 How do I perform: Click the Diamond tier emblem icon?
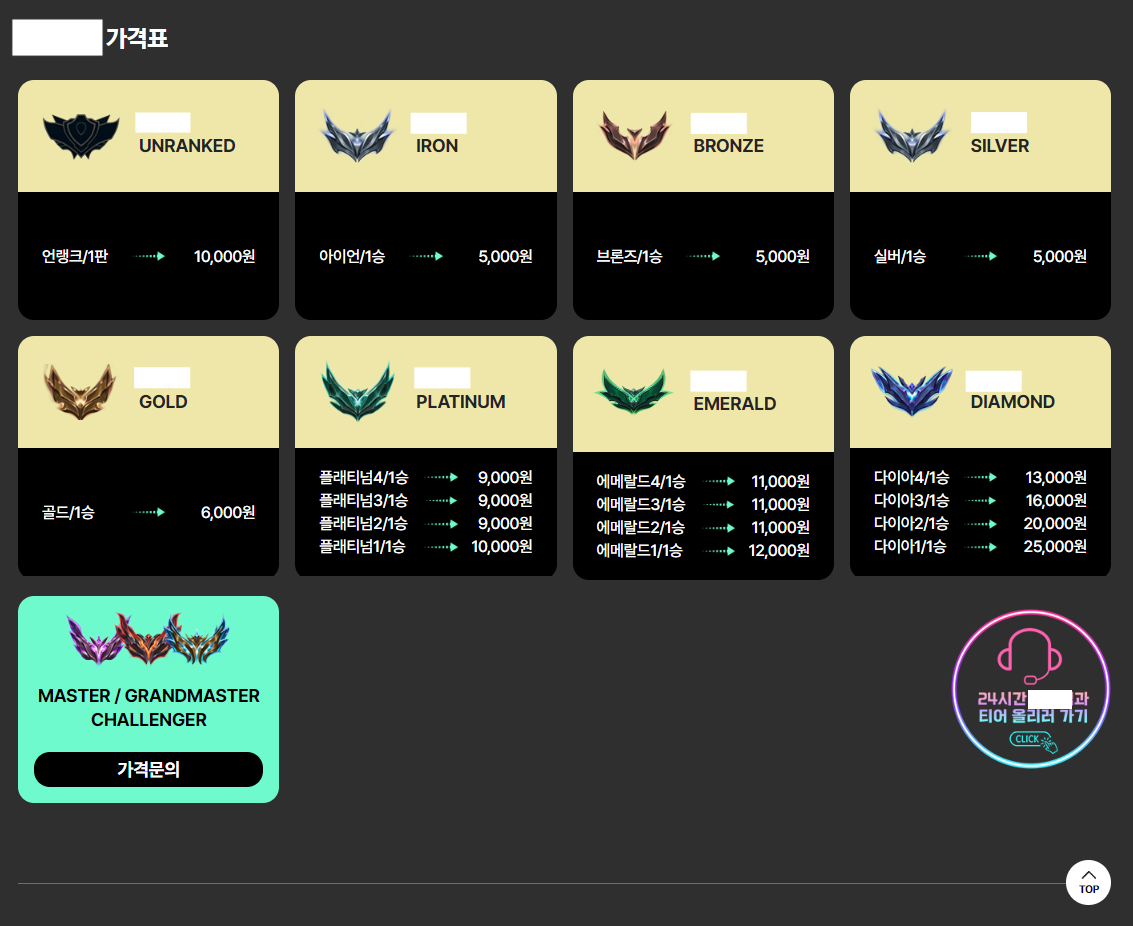[912, 391]
